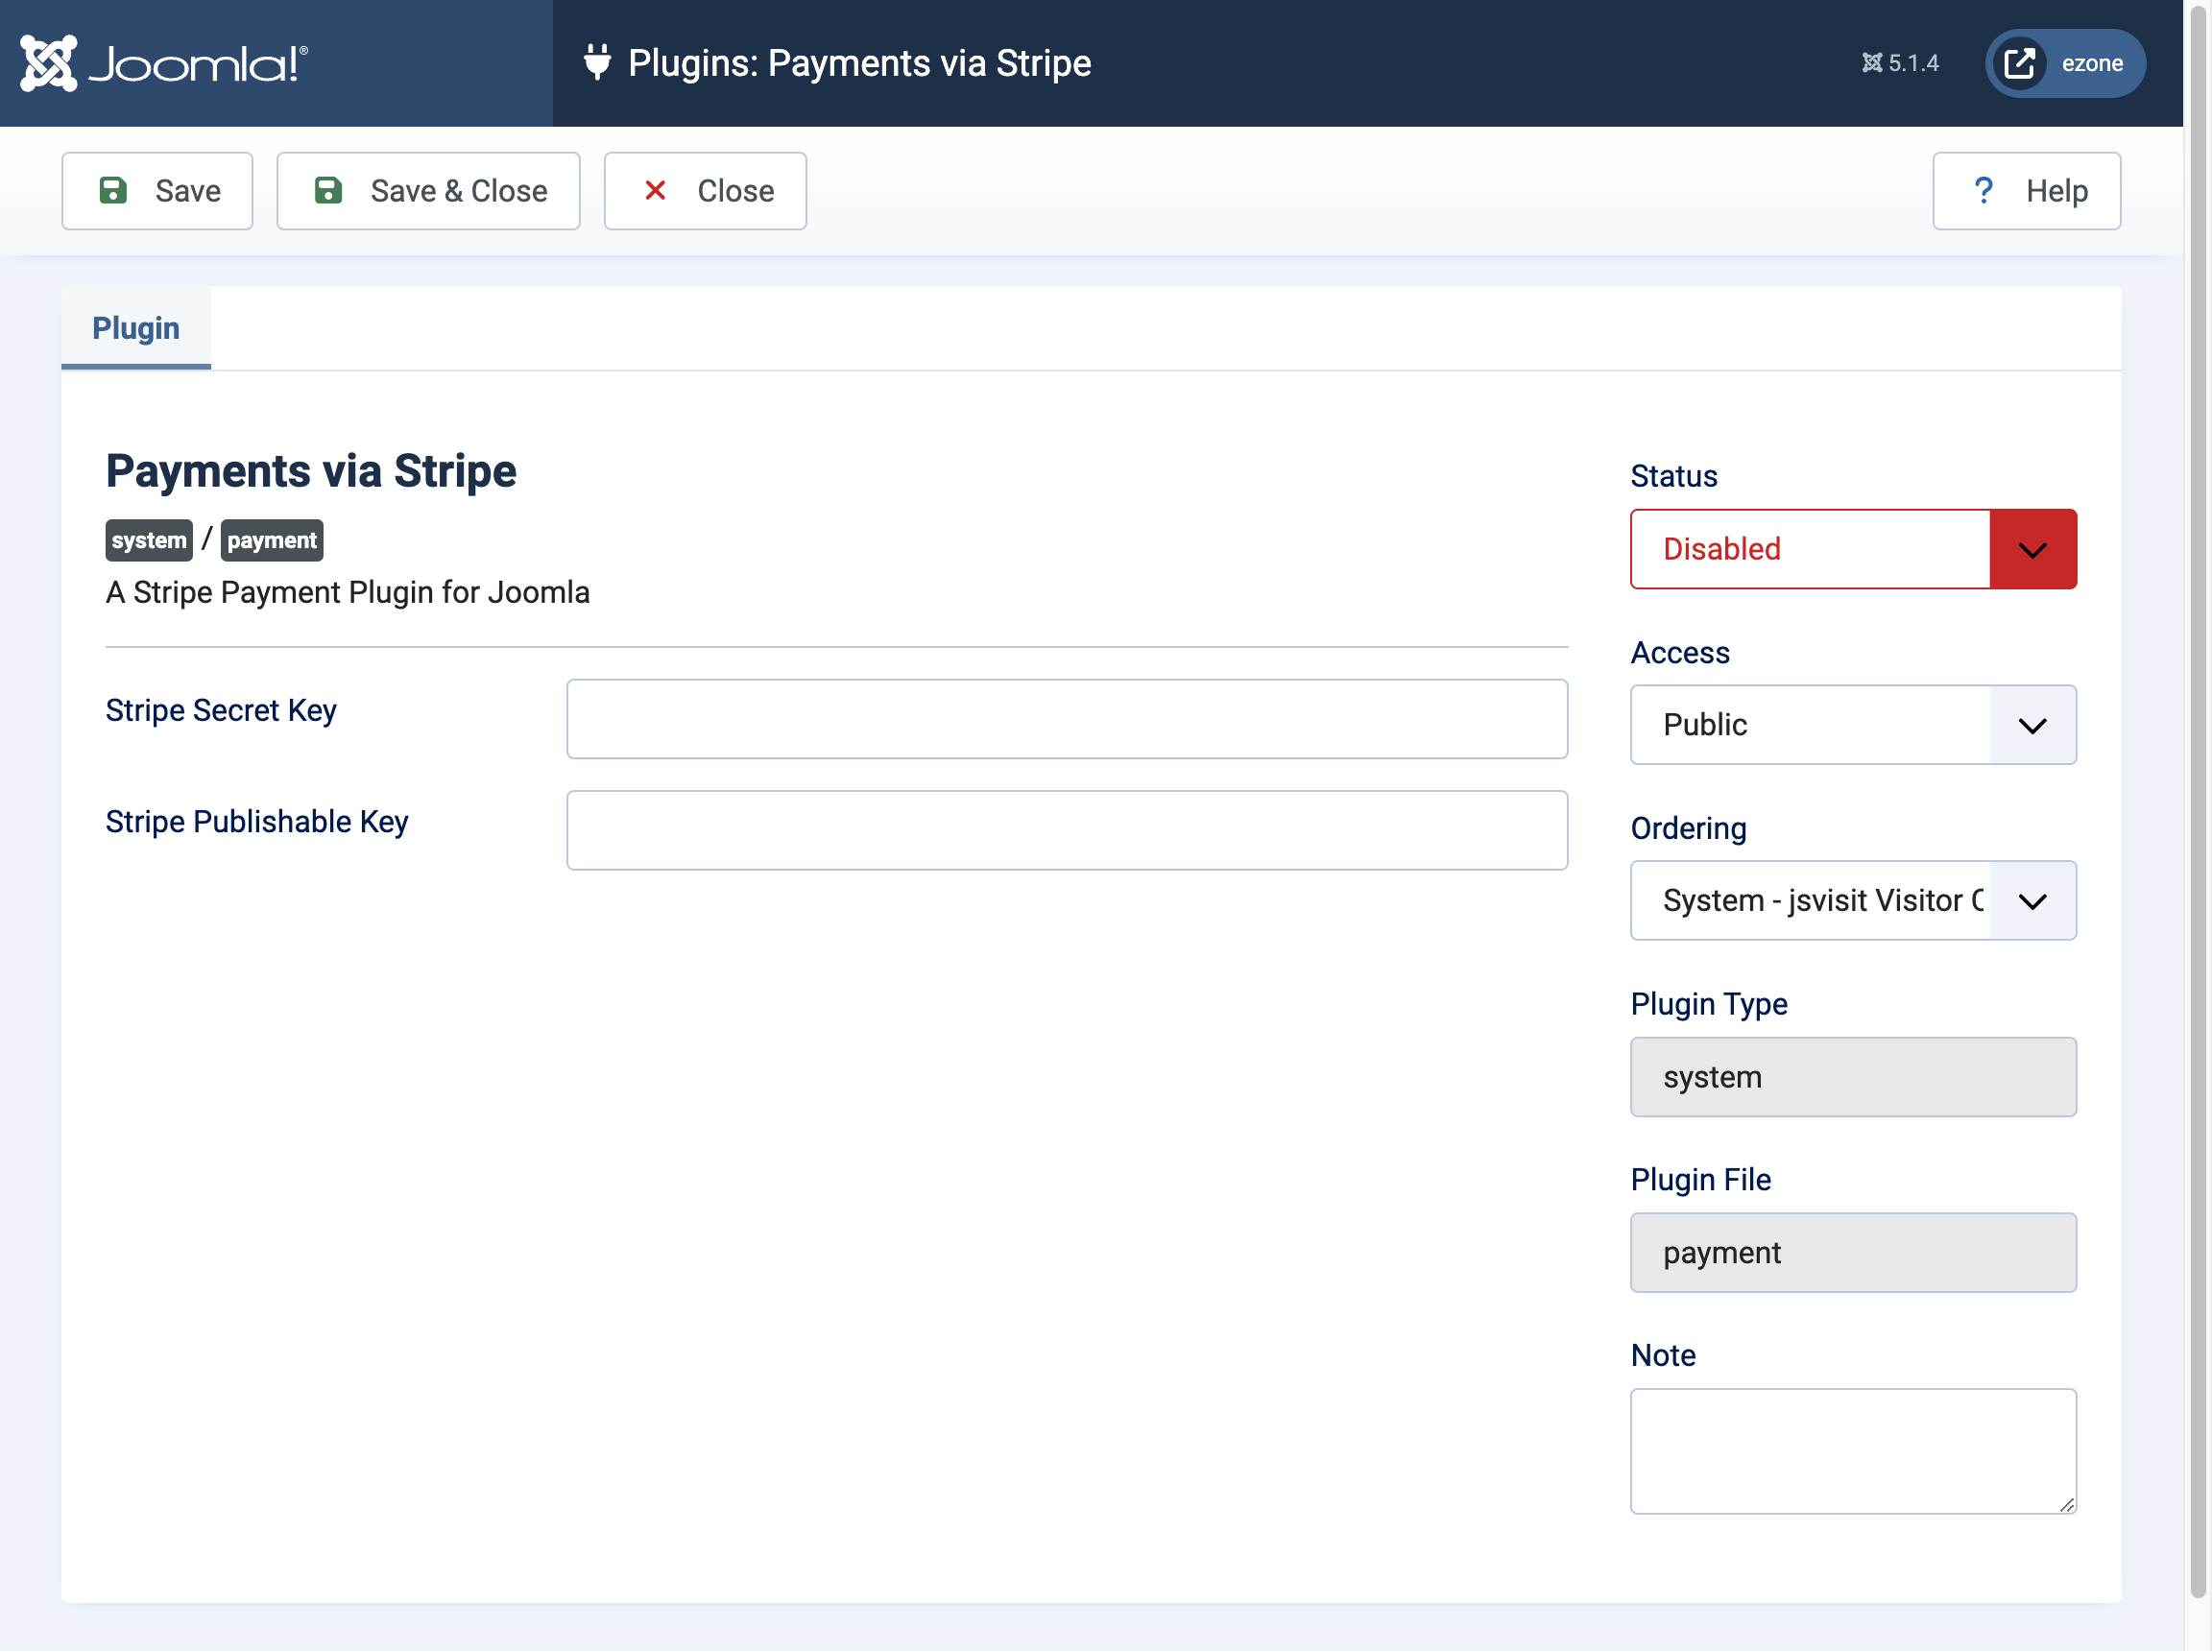Click the question mark icon for Help
The width and height of the screenshot is (2212, 1652).
[x=1983, y=190]
